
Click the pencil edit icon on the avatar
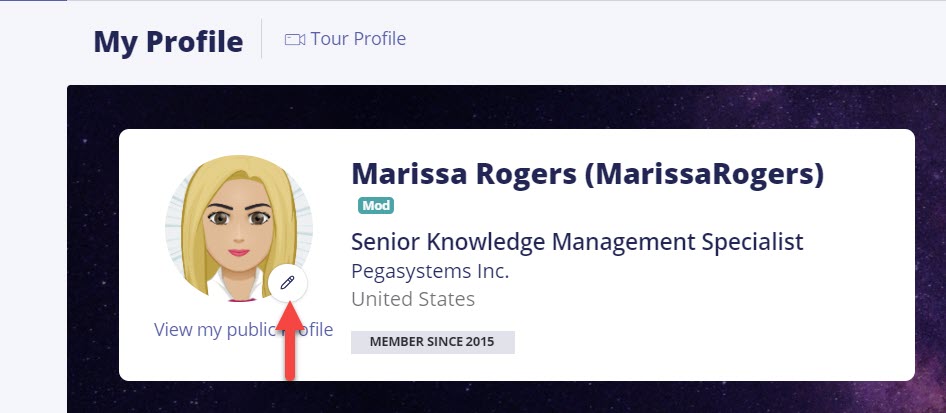288,282
